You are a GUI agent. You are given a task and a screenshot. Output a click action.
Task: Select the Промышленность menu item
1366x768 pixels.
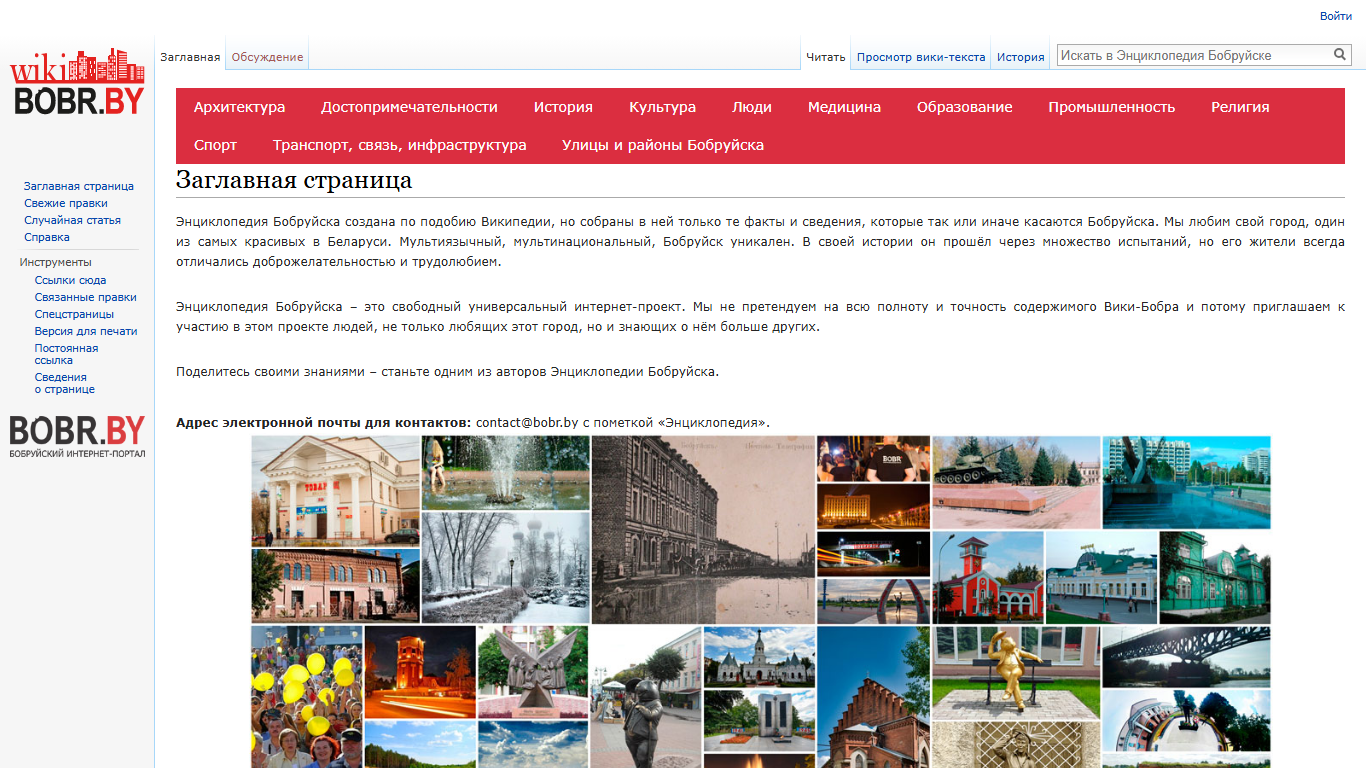[1111, 107]
